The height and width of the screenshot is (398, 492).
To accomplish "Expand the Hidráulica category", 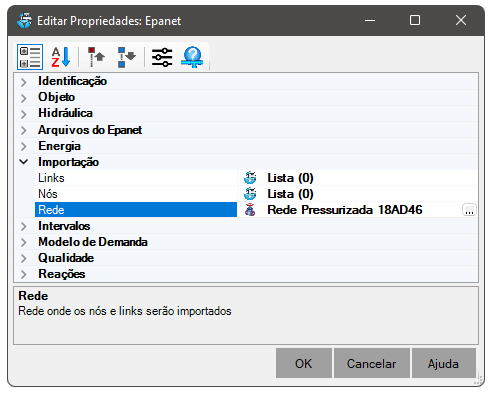I will pos(24,114).
